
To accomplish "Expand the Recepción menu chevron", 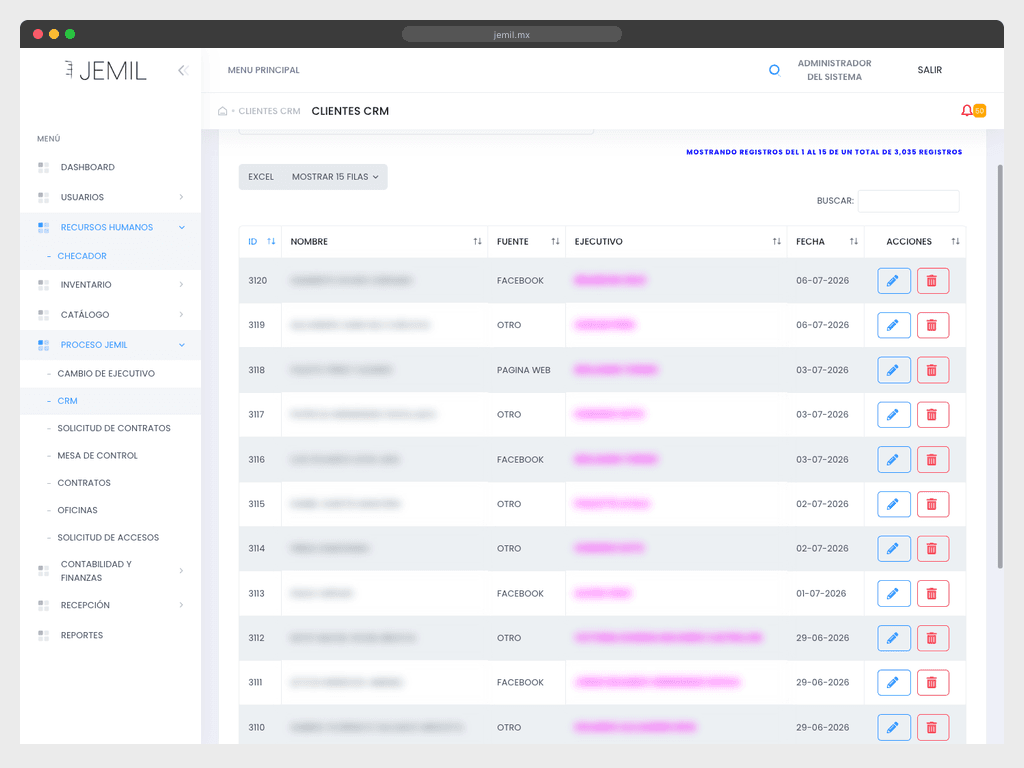I will 181,605.
